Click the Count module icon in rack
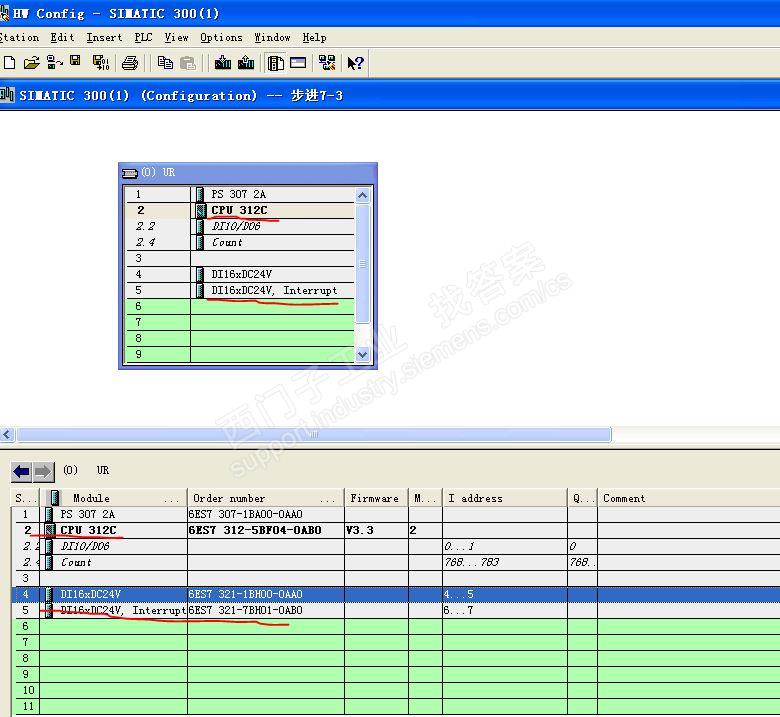 [x=200, y=243]
